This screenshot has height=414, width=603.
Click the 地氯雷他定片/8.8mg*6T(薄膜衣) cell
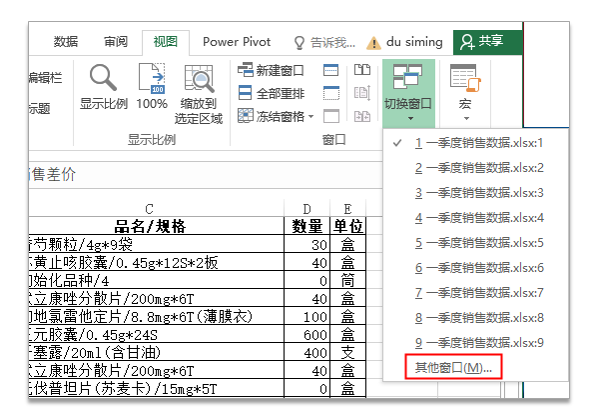pyautogui.click(x=157, y=316)
